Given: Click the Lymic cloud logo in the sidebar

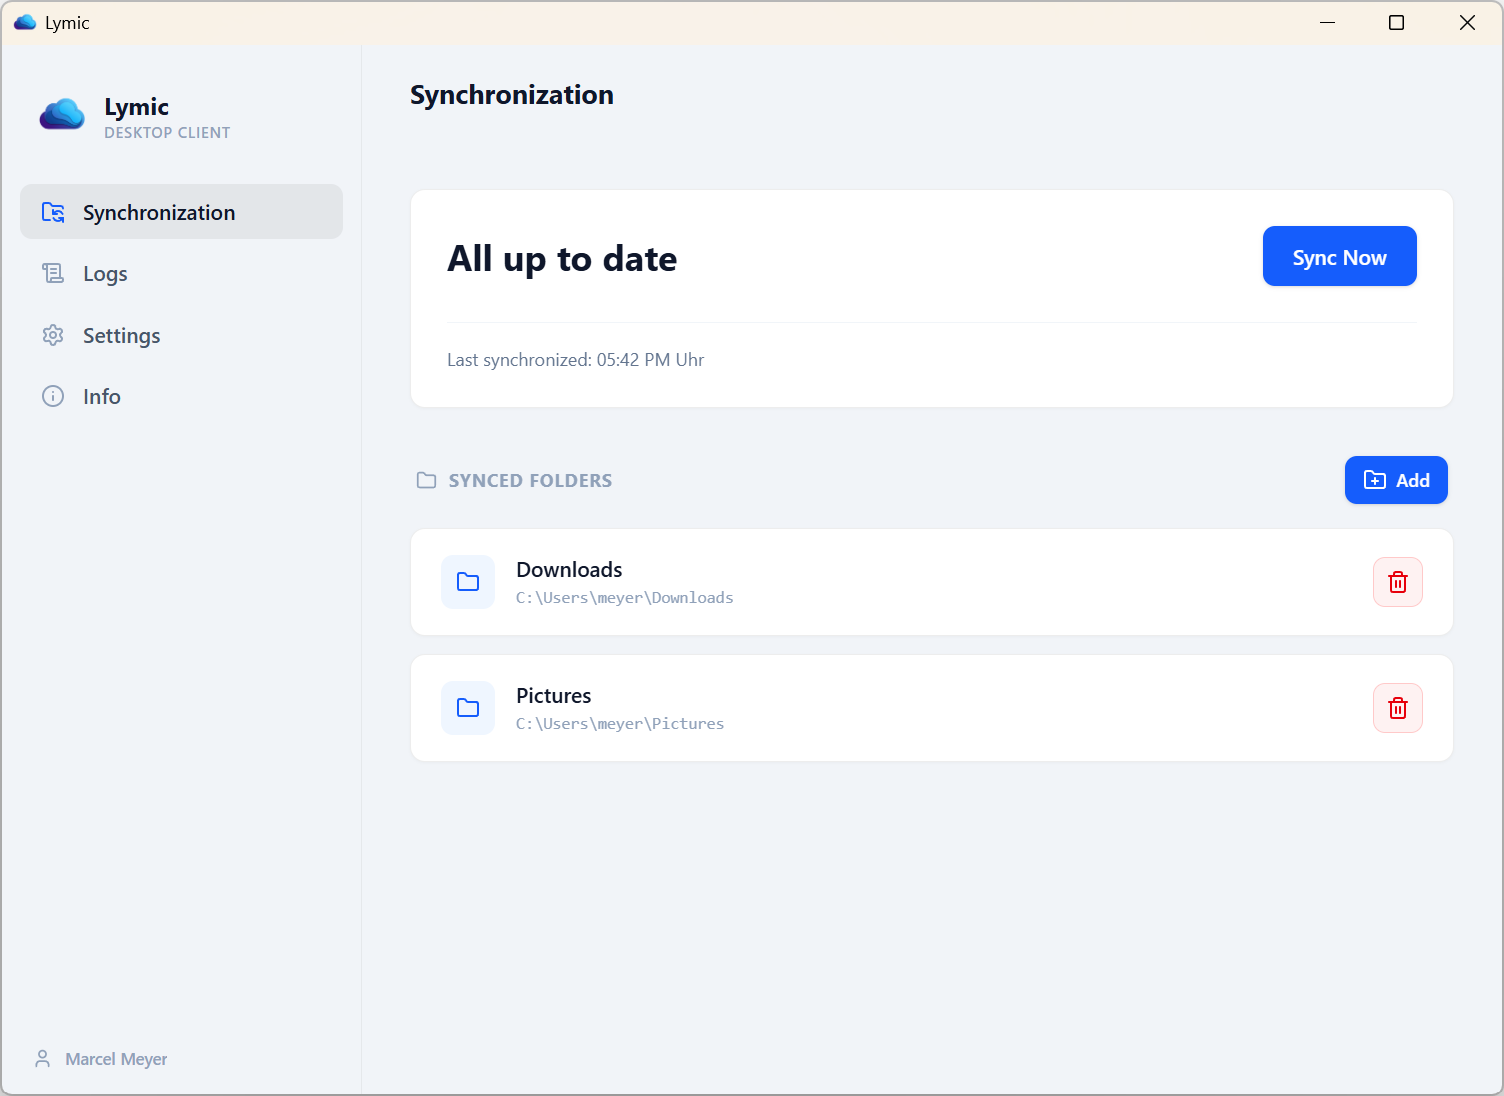Looking at the screenshot, I should tap(62, 115).
